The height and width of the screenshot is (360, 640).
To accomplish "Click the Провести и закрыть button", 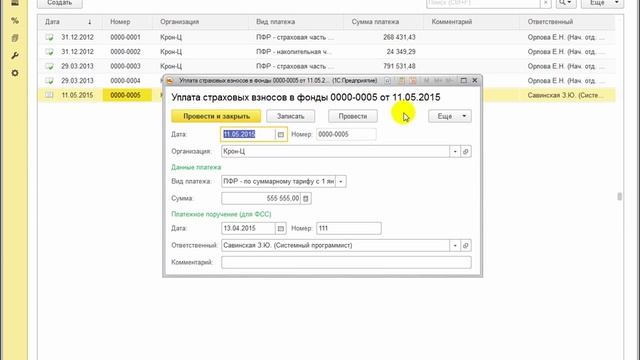I will [216, 116].
